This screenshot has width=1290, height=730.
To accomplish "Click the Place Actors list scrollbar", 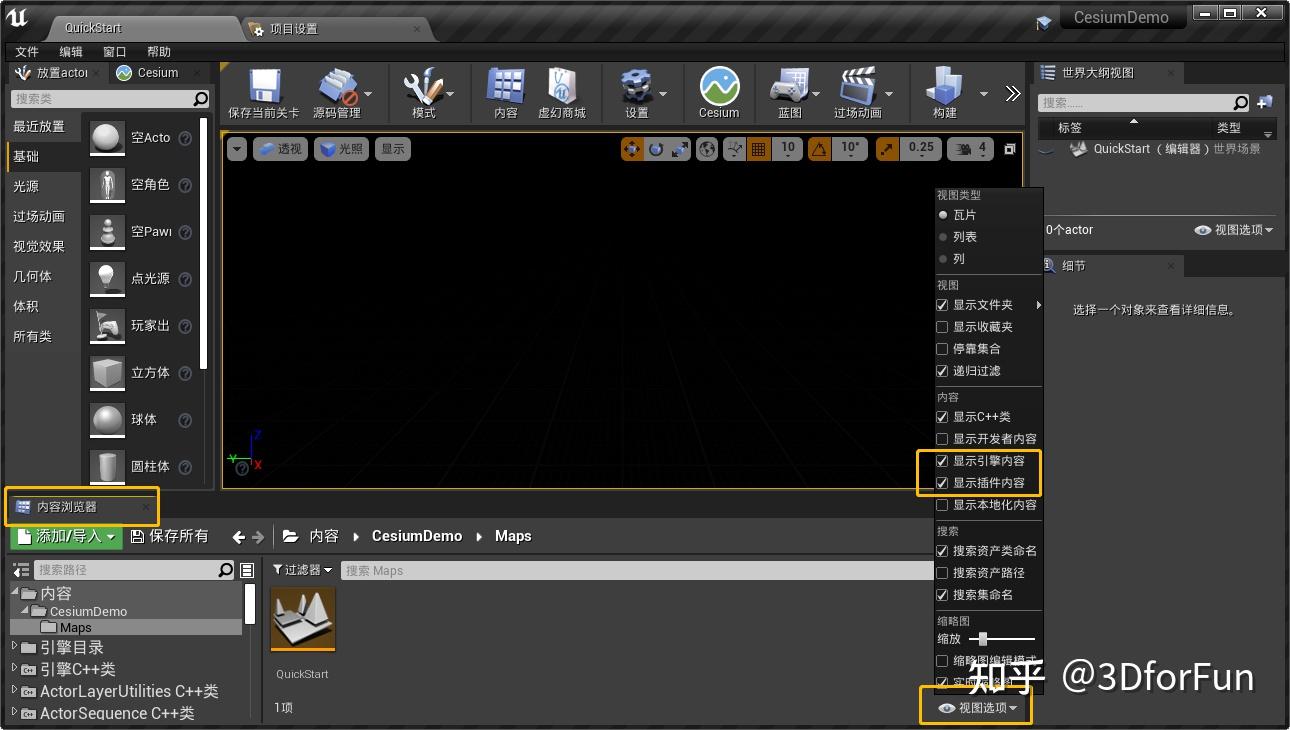I will 204,243.
